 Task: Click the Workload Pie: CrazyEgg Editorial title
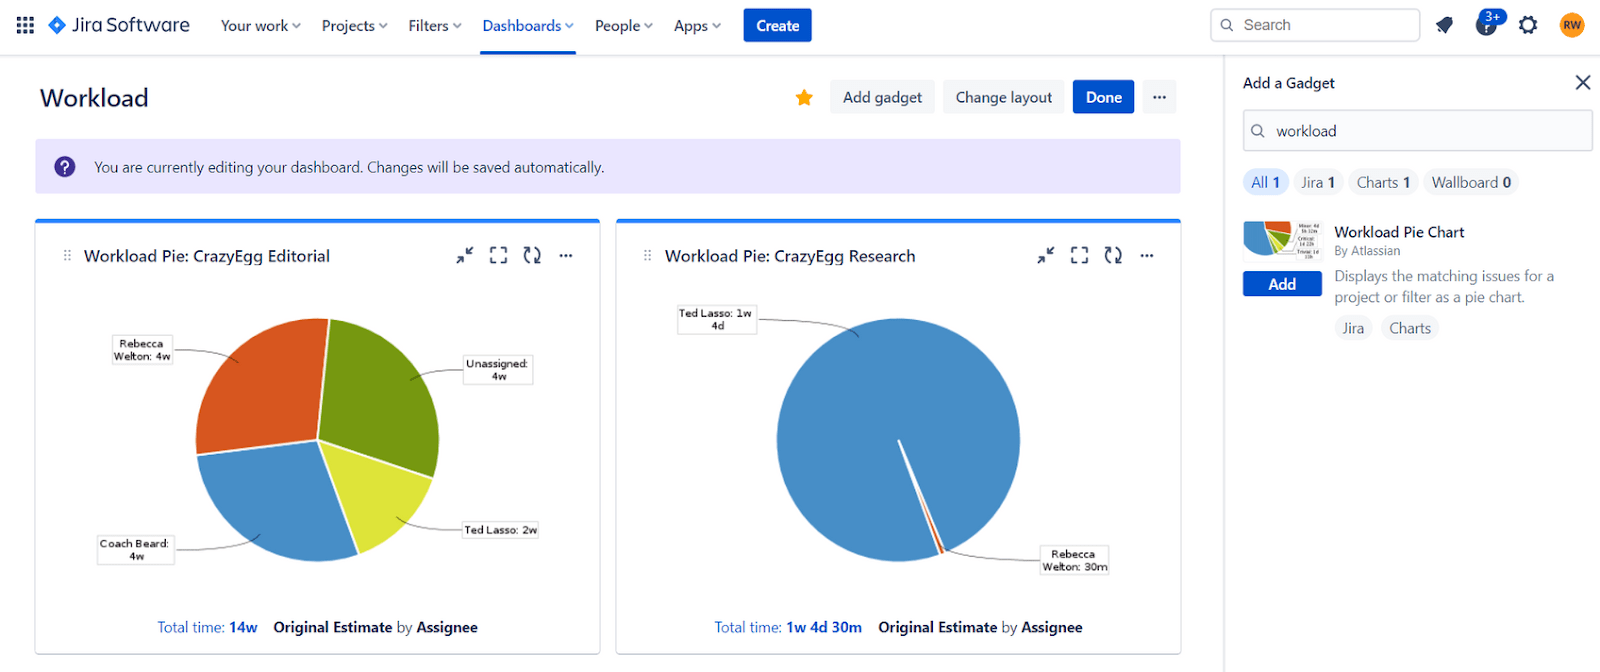207,256
